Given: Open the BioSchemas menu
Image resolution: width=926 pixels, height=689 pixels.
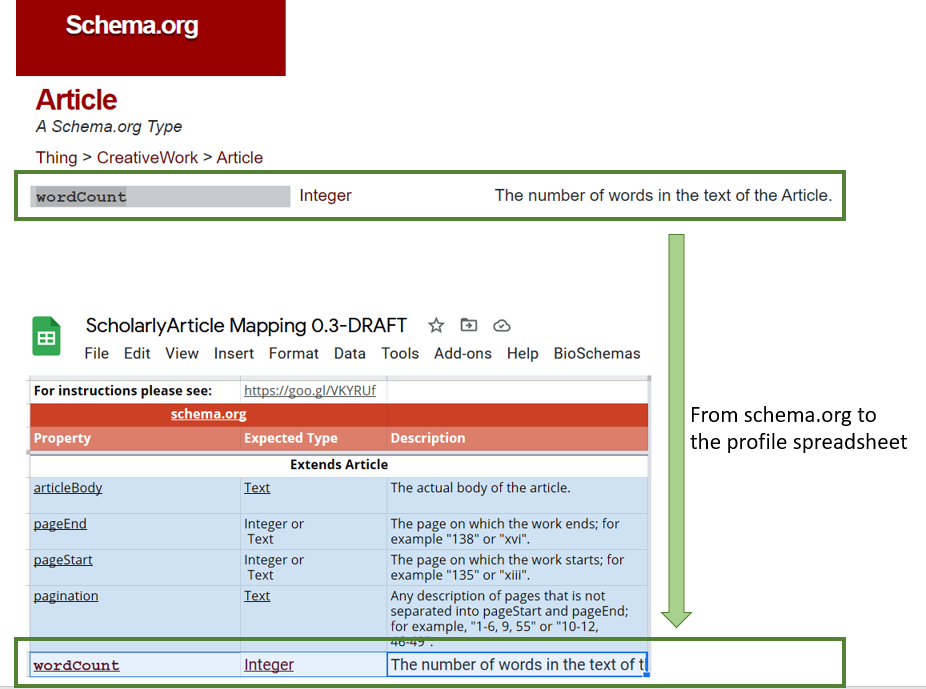Looking at the screenshot, I should pyautogui.click(x=596, y=353).
